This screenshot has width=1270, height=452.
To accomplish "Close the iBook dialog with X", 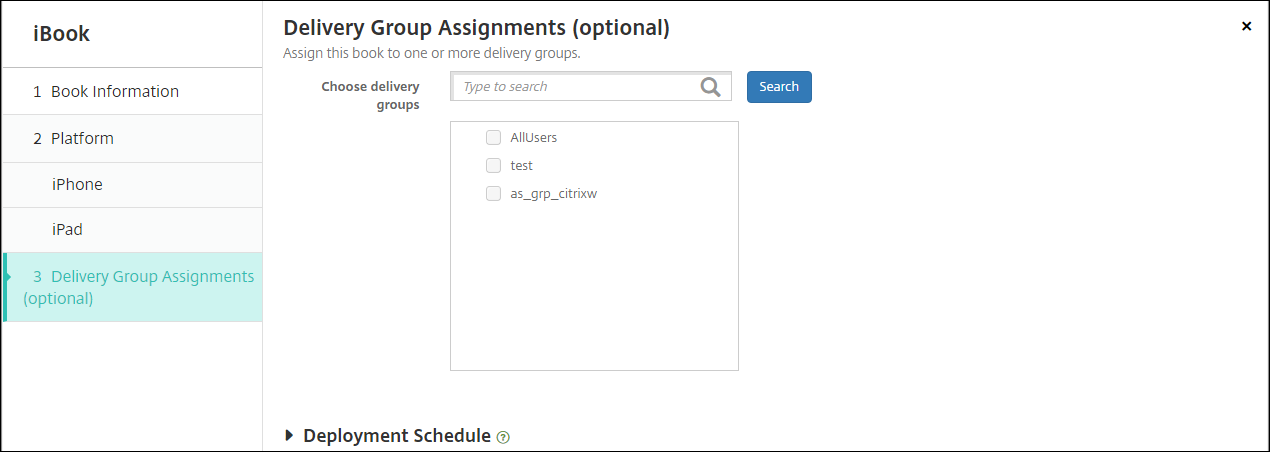I will (x=1246, y=26).
